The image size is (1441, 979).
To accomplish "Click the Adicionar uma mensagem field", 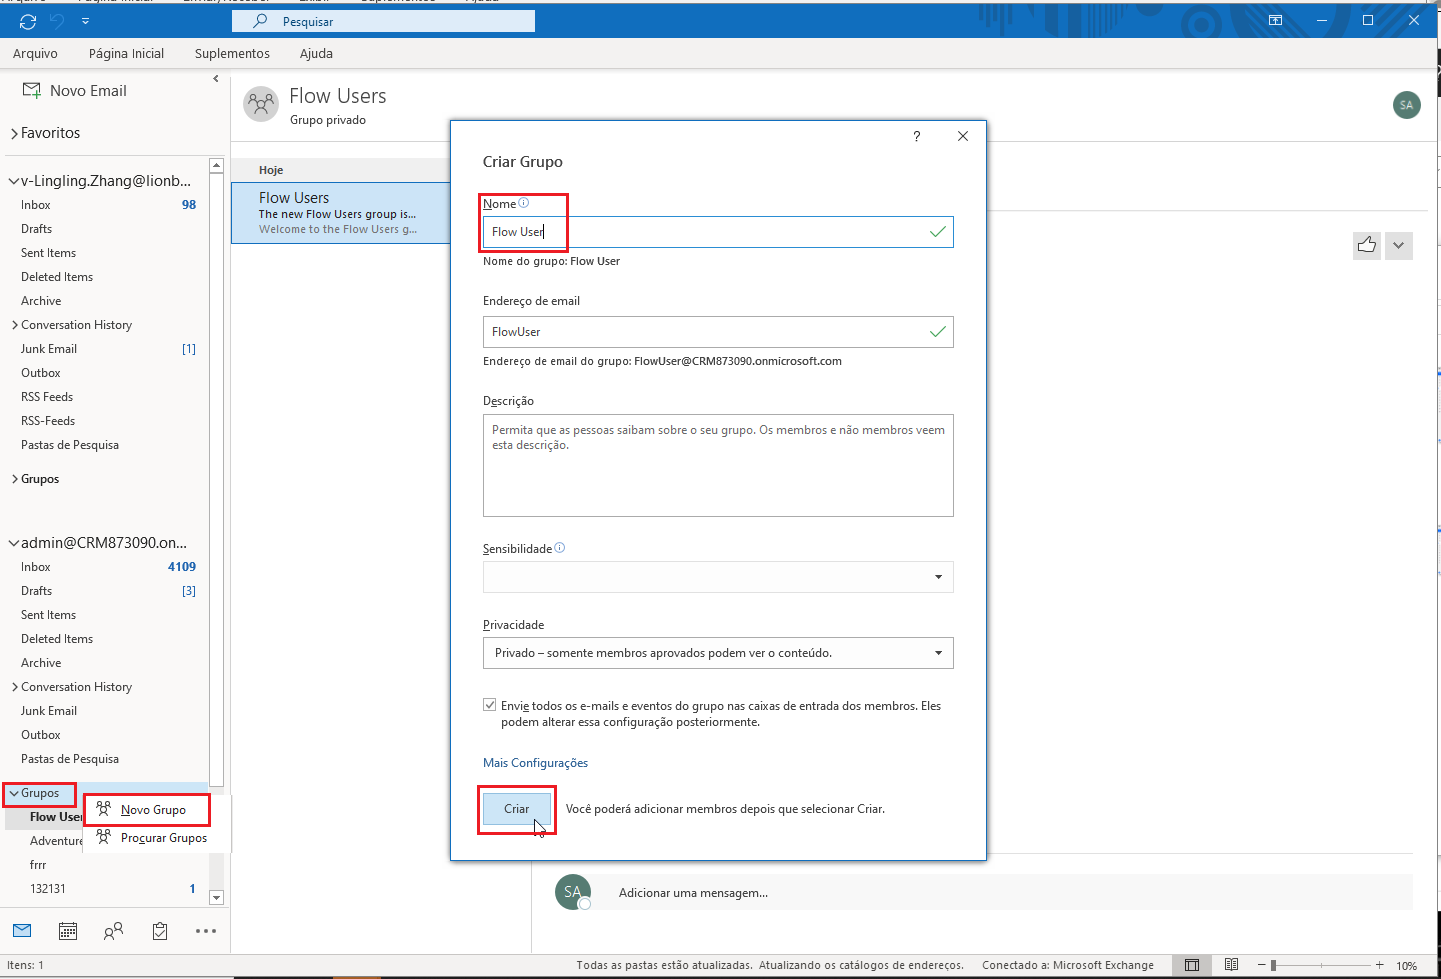I will [x=1010, y=893].
